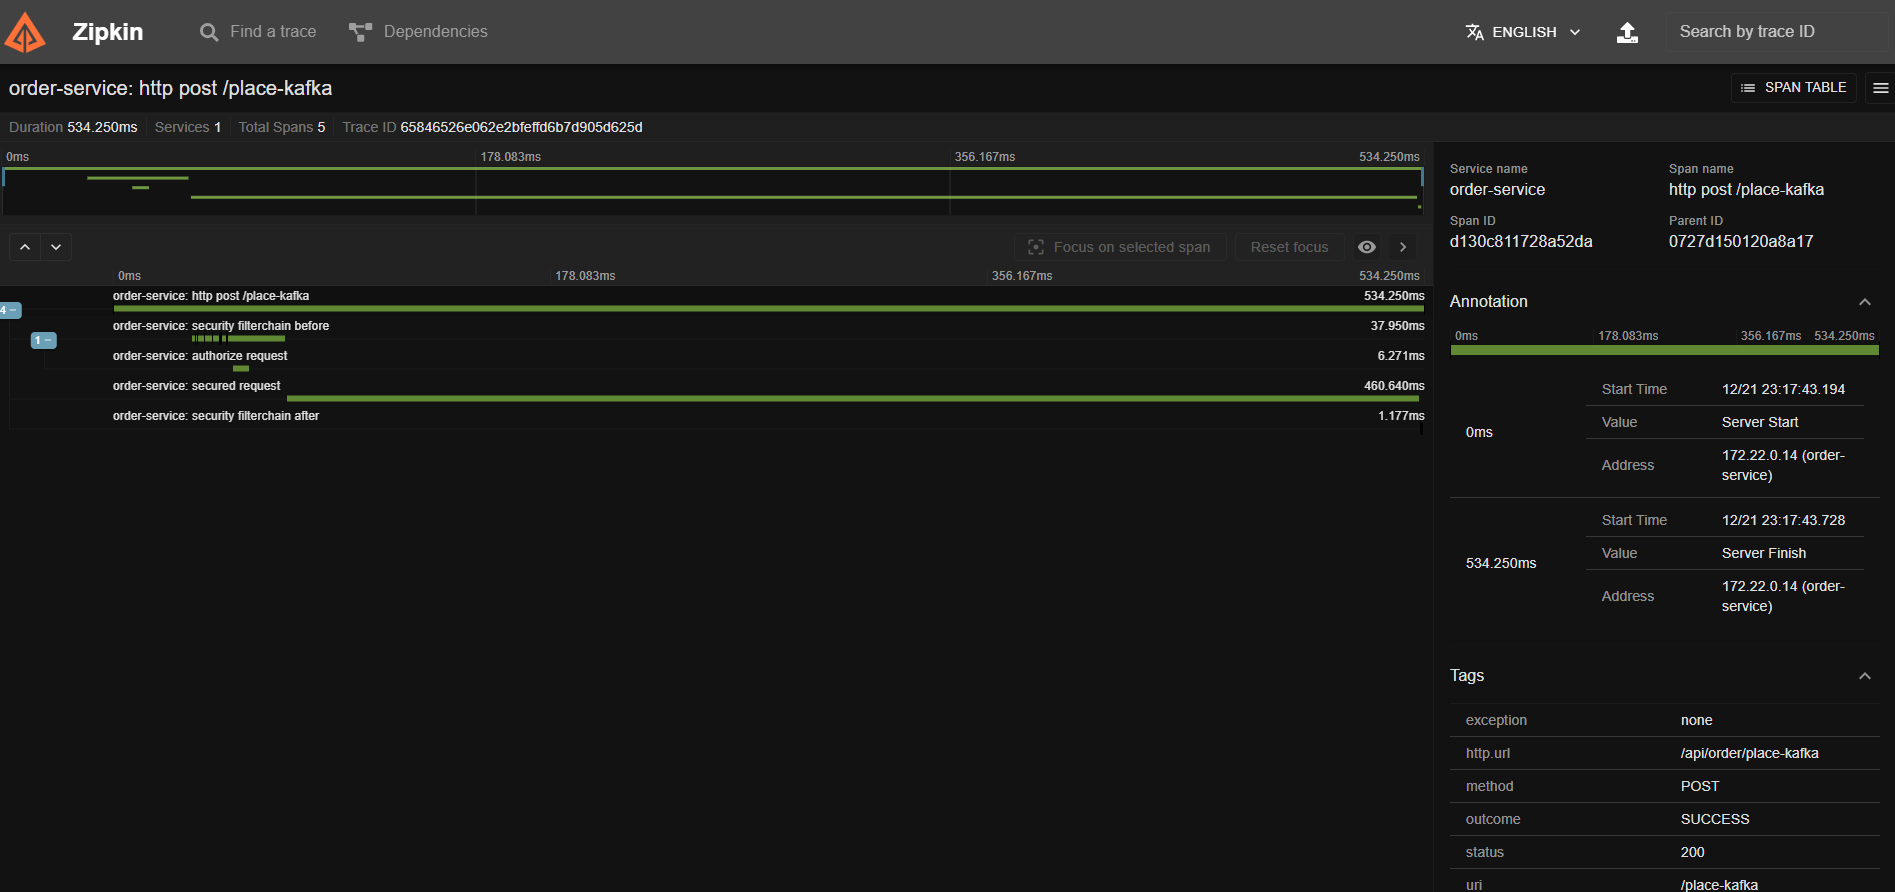Image resolution: width=1895 pixels, height=892 pixels.
Task: Collapse the security filterchain before children toggle
Action: pyautogui.click(x=44, y=340)
